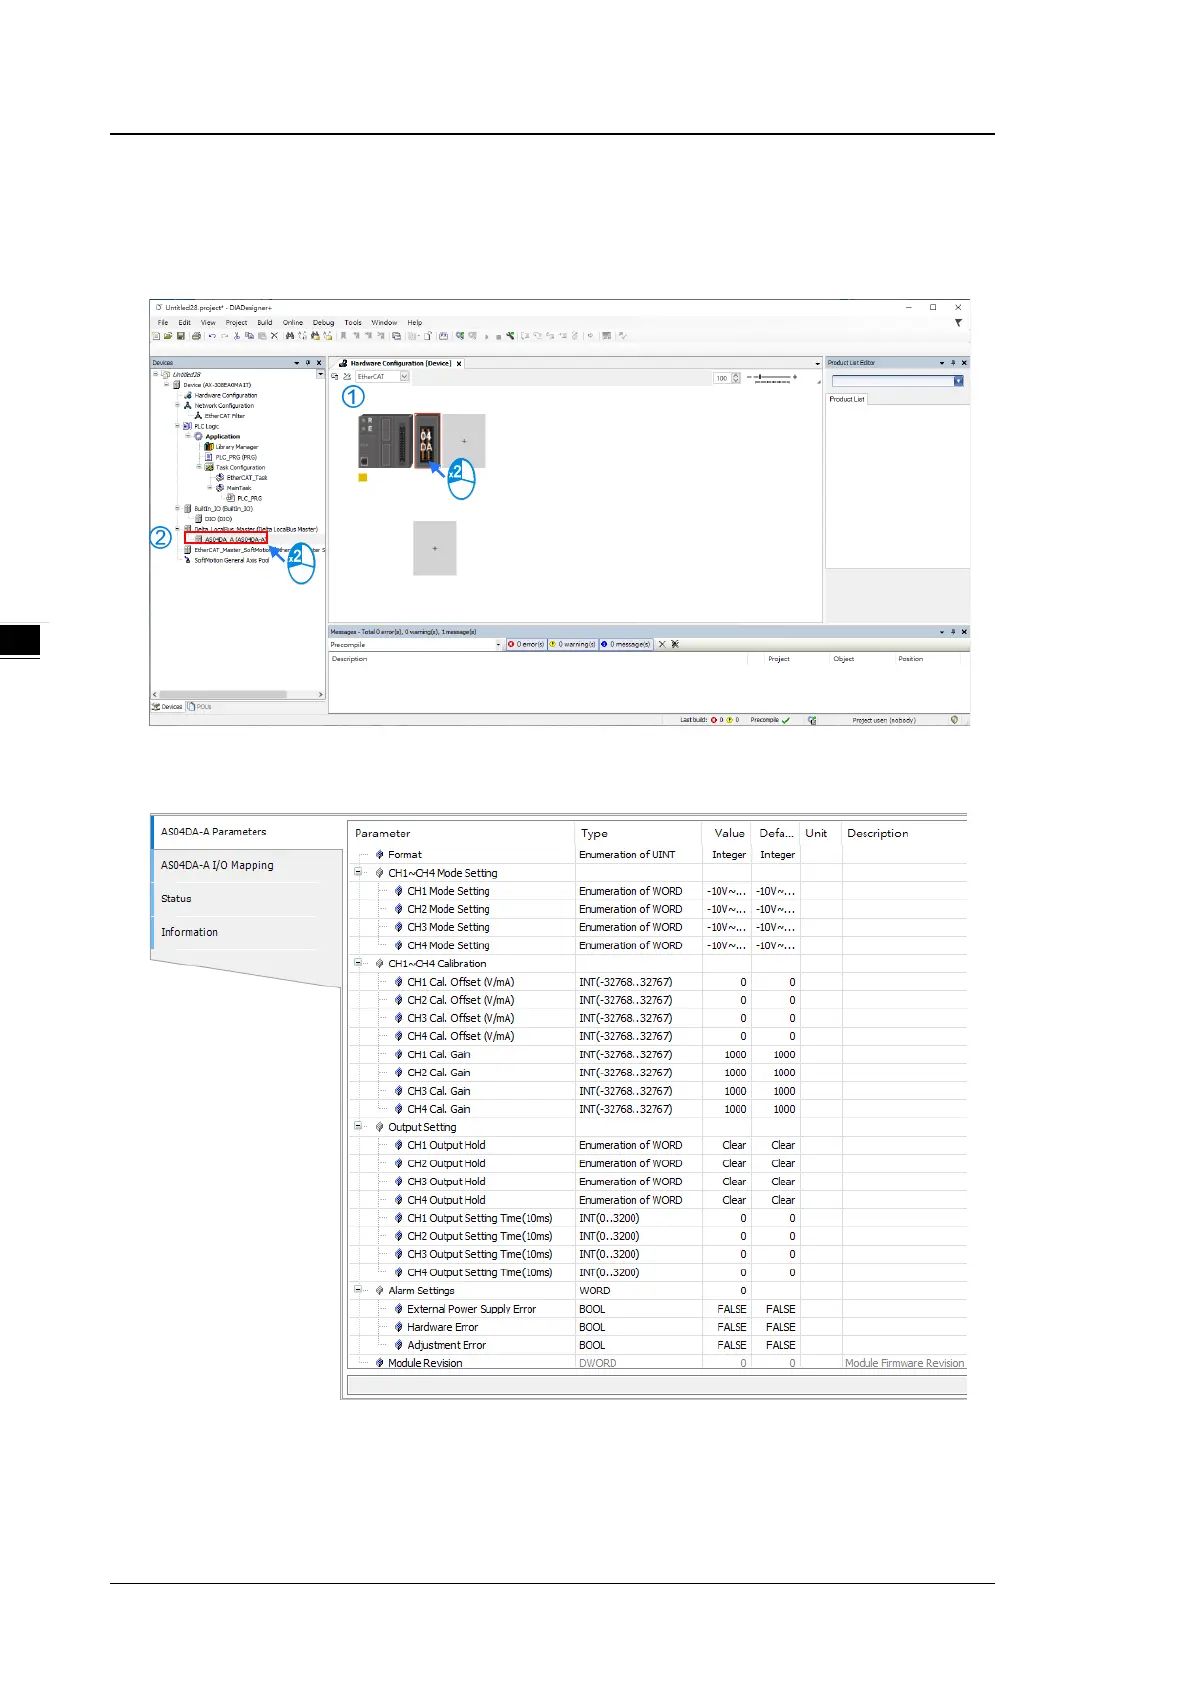Image resolution: width=1191 pixels, height=1684 pixels.
Task: Toggle the 0 message(s) filter button
Action: [626, 645]
